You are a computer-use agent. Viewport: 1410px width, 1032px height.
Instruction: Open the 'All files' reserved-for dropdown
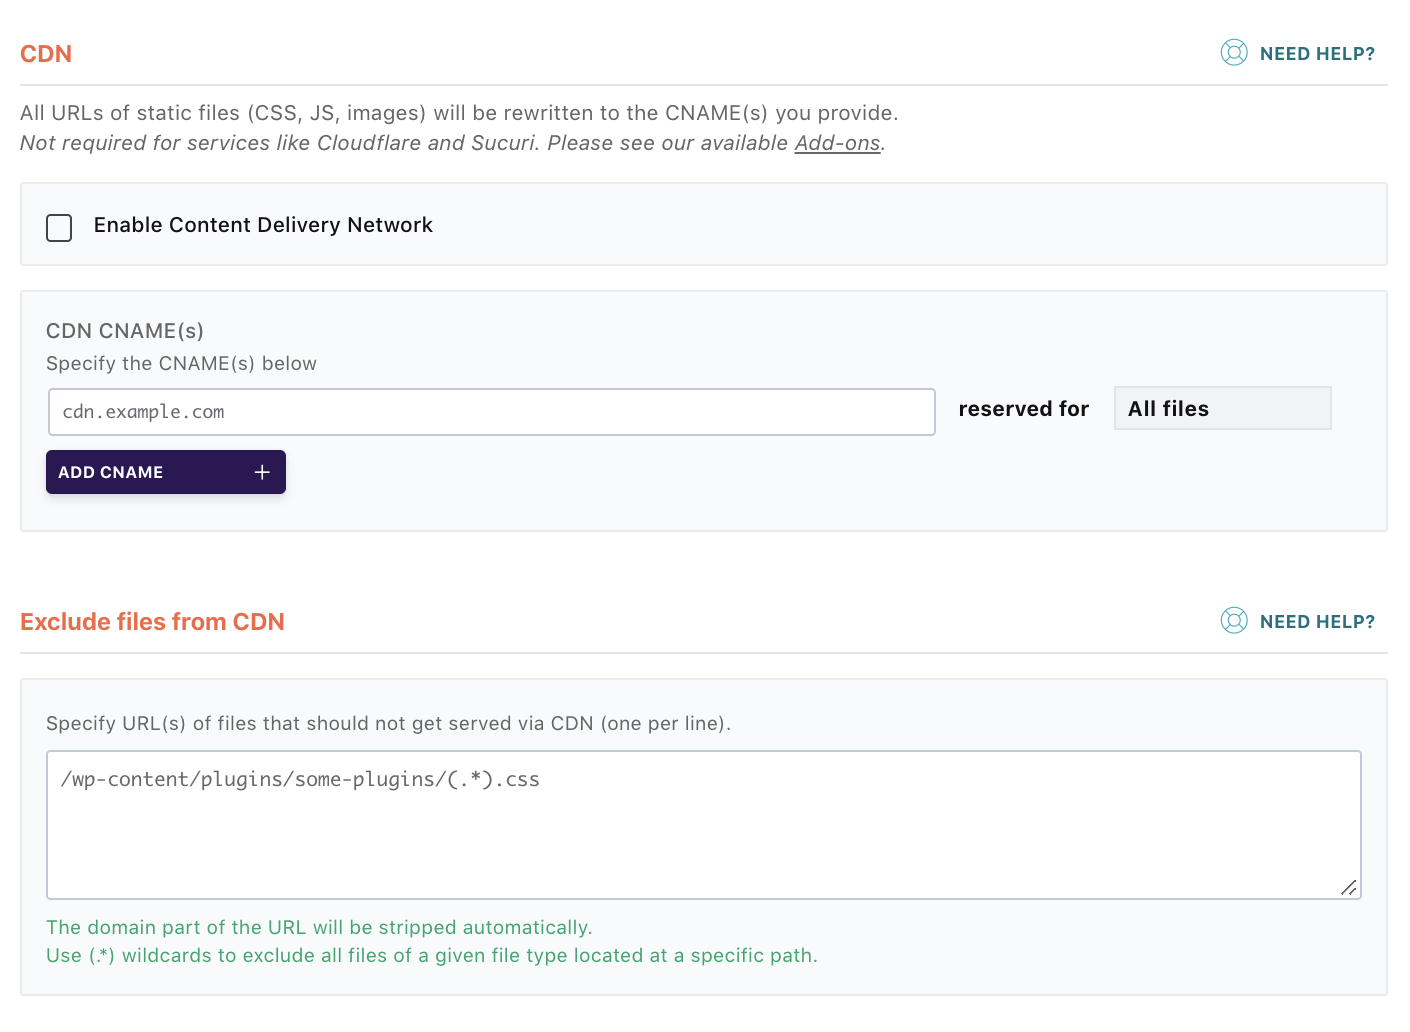pos(1223,408)
